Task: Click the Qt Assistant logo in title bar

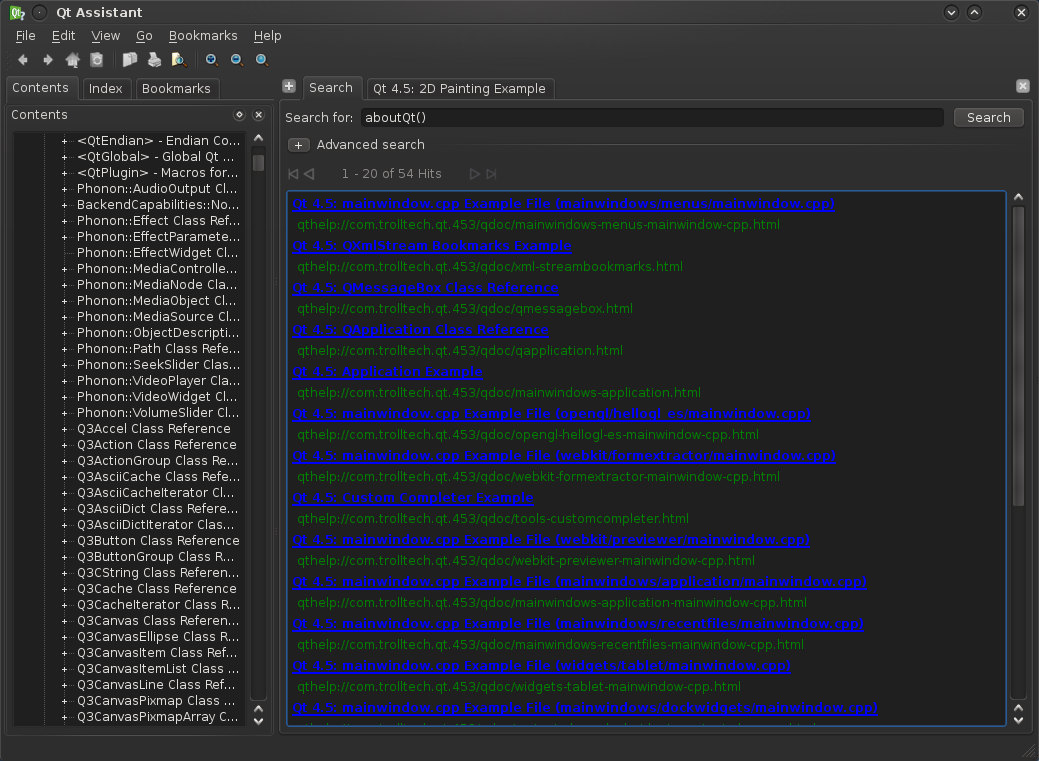Action: pos(17,13)
